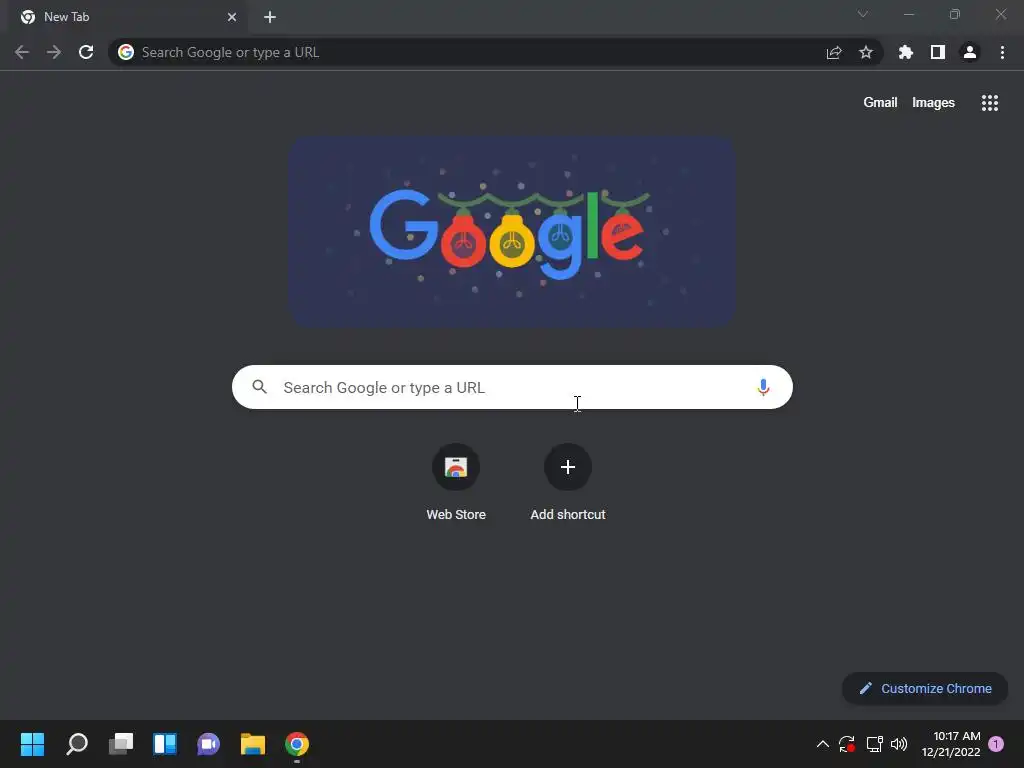Bookmark this tab with the star icon
This screenshot has height=768, width=1024.
(865, 52)
